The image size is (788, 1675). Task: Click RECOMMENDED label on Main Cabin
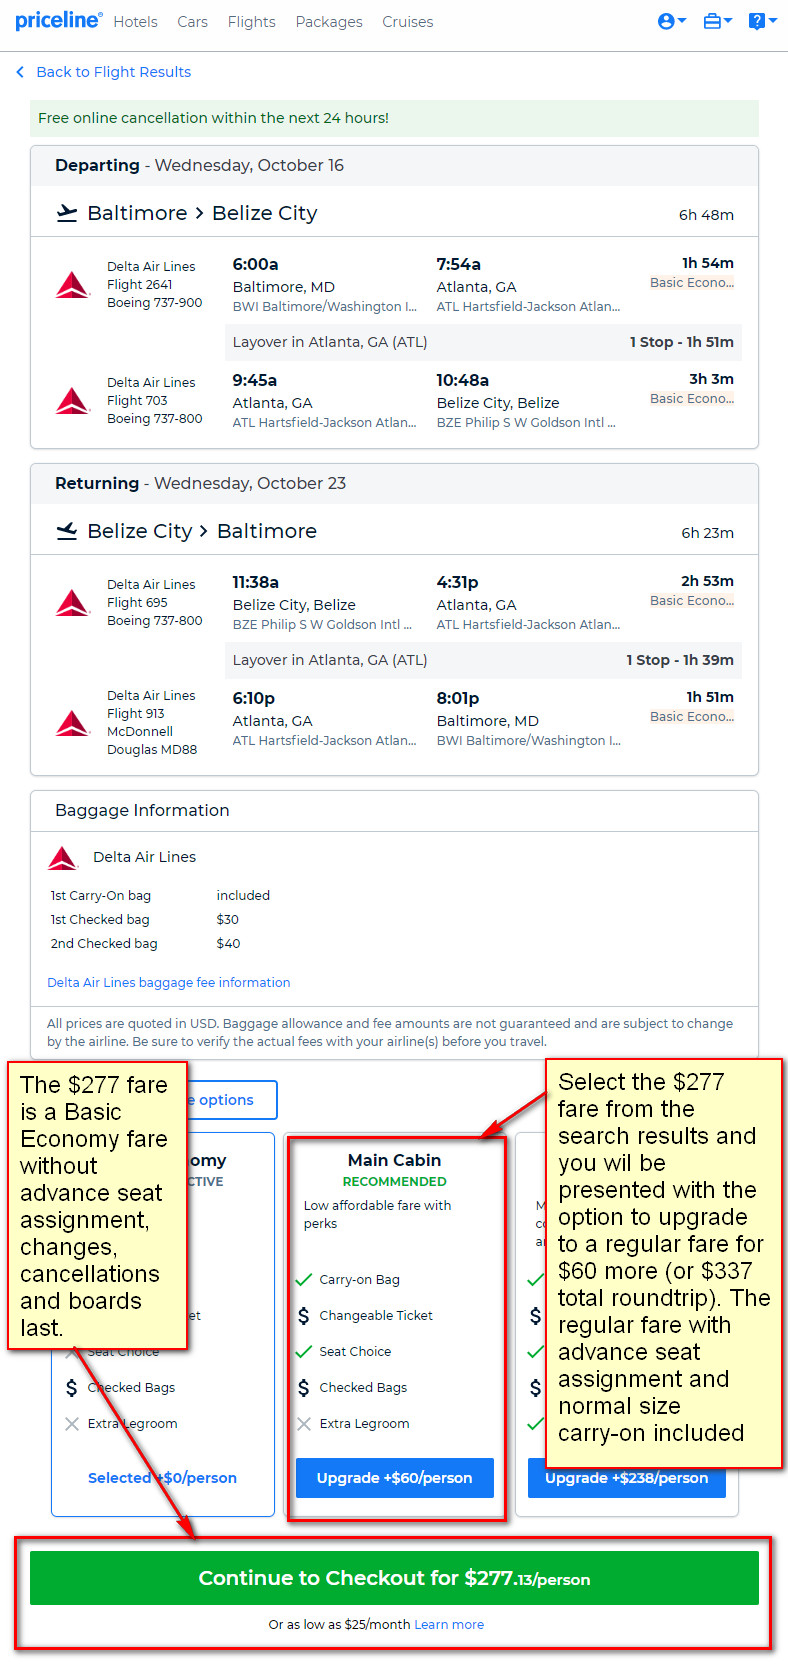(x=394, y=1182)
